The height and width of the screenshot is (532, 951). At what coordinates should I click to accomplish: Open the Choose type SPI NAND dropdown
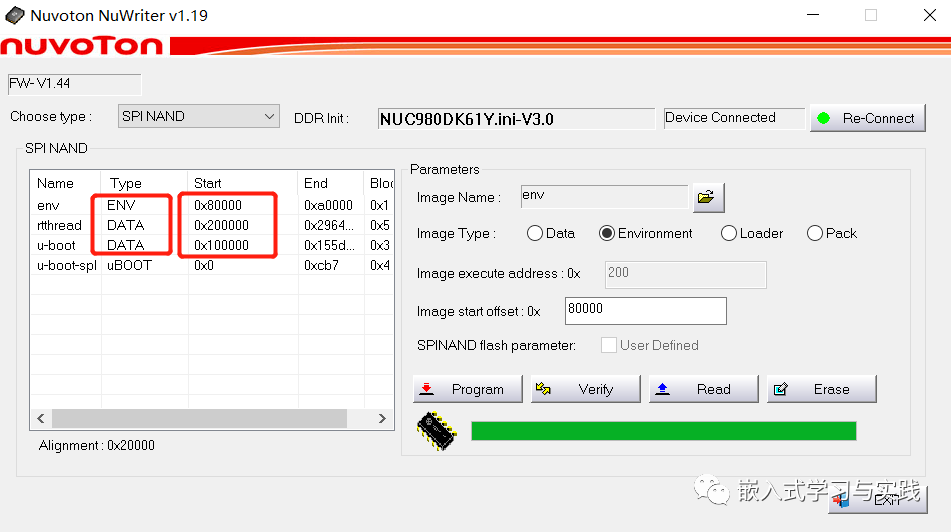click(x=198, y=116)
